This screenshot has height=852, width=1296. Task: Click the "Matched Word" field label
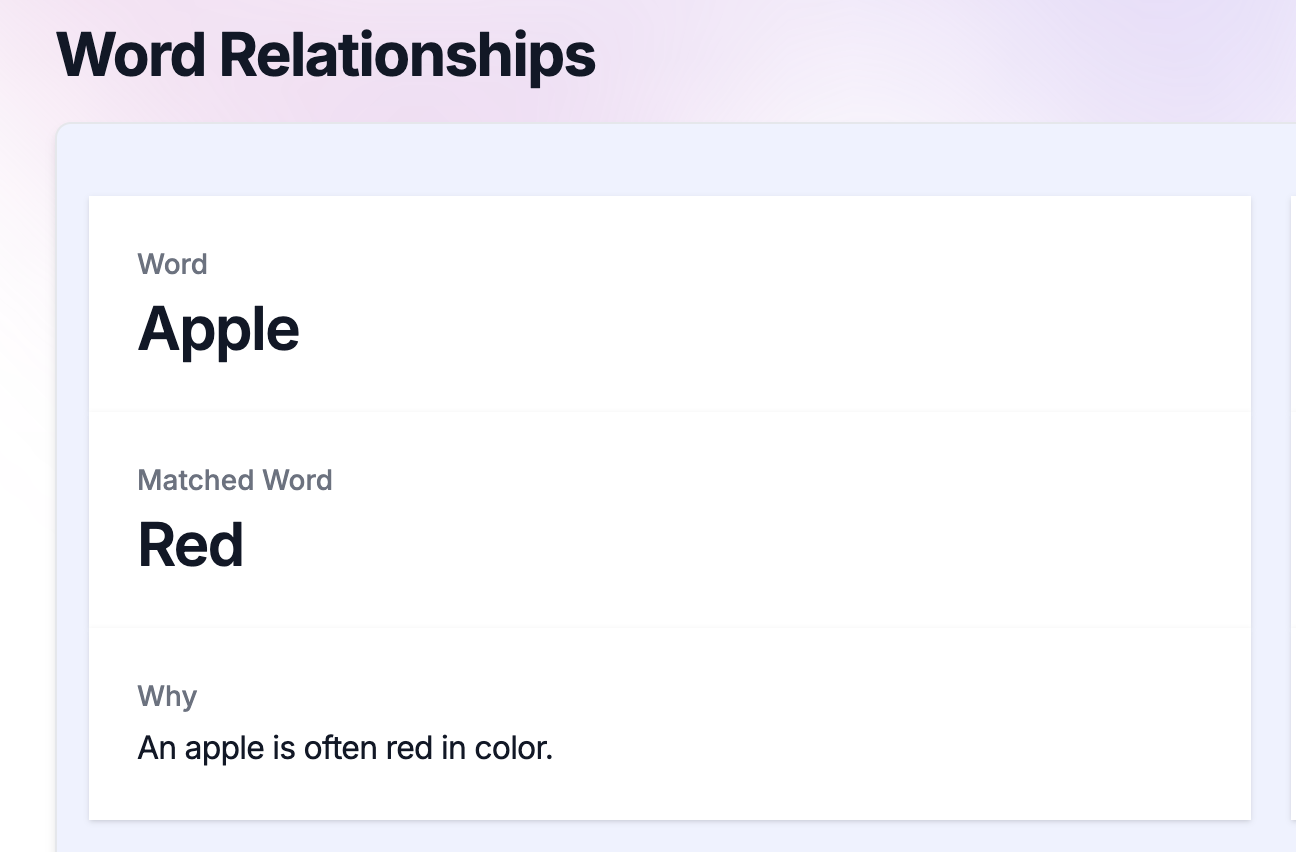pos(235,480)
